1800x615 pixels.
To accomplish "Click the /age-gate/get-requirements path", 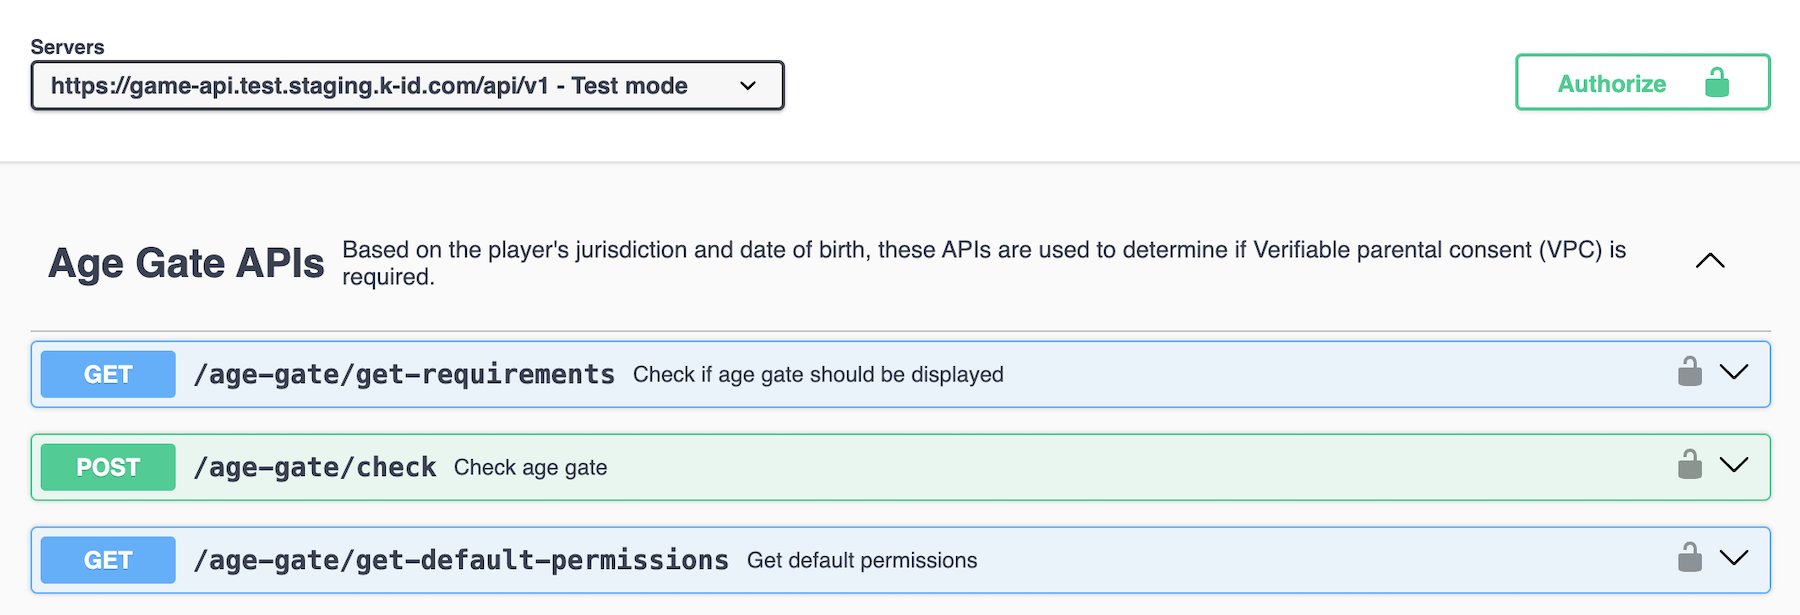I will pyautogui.click(x=404, y=374).
